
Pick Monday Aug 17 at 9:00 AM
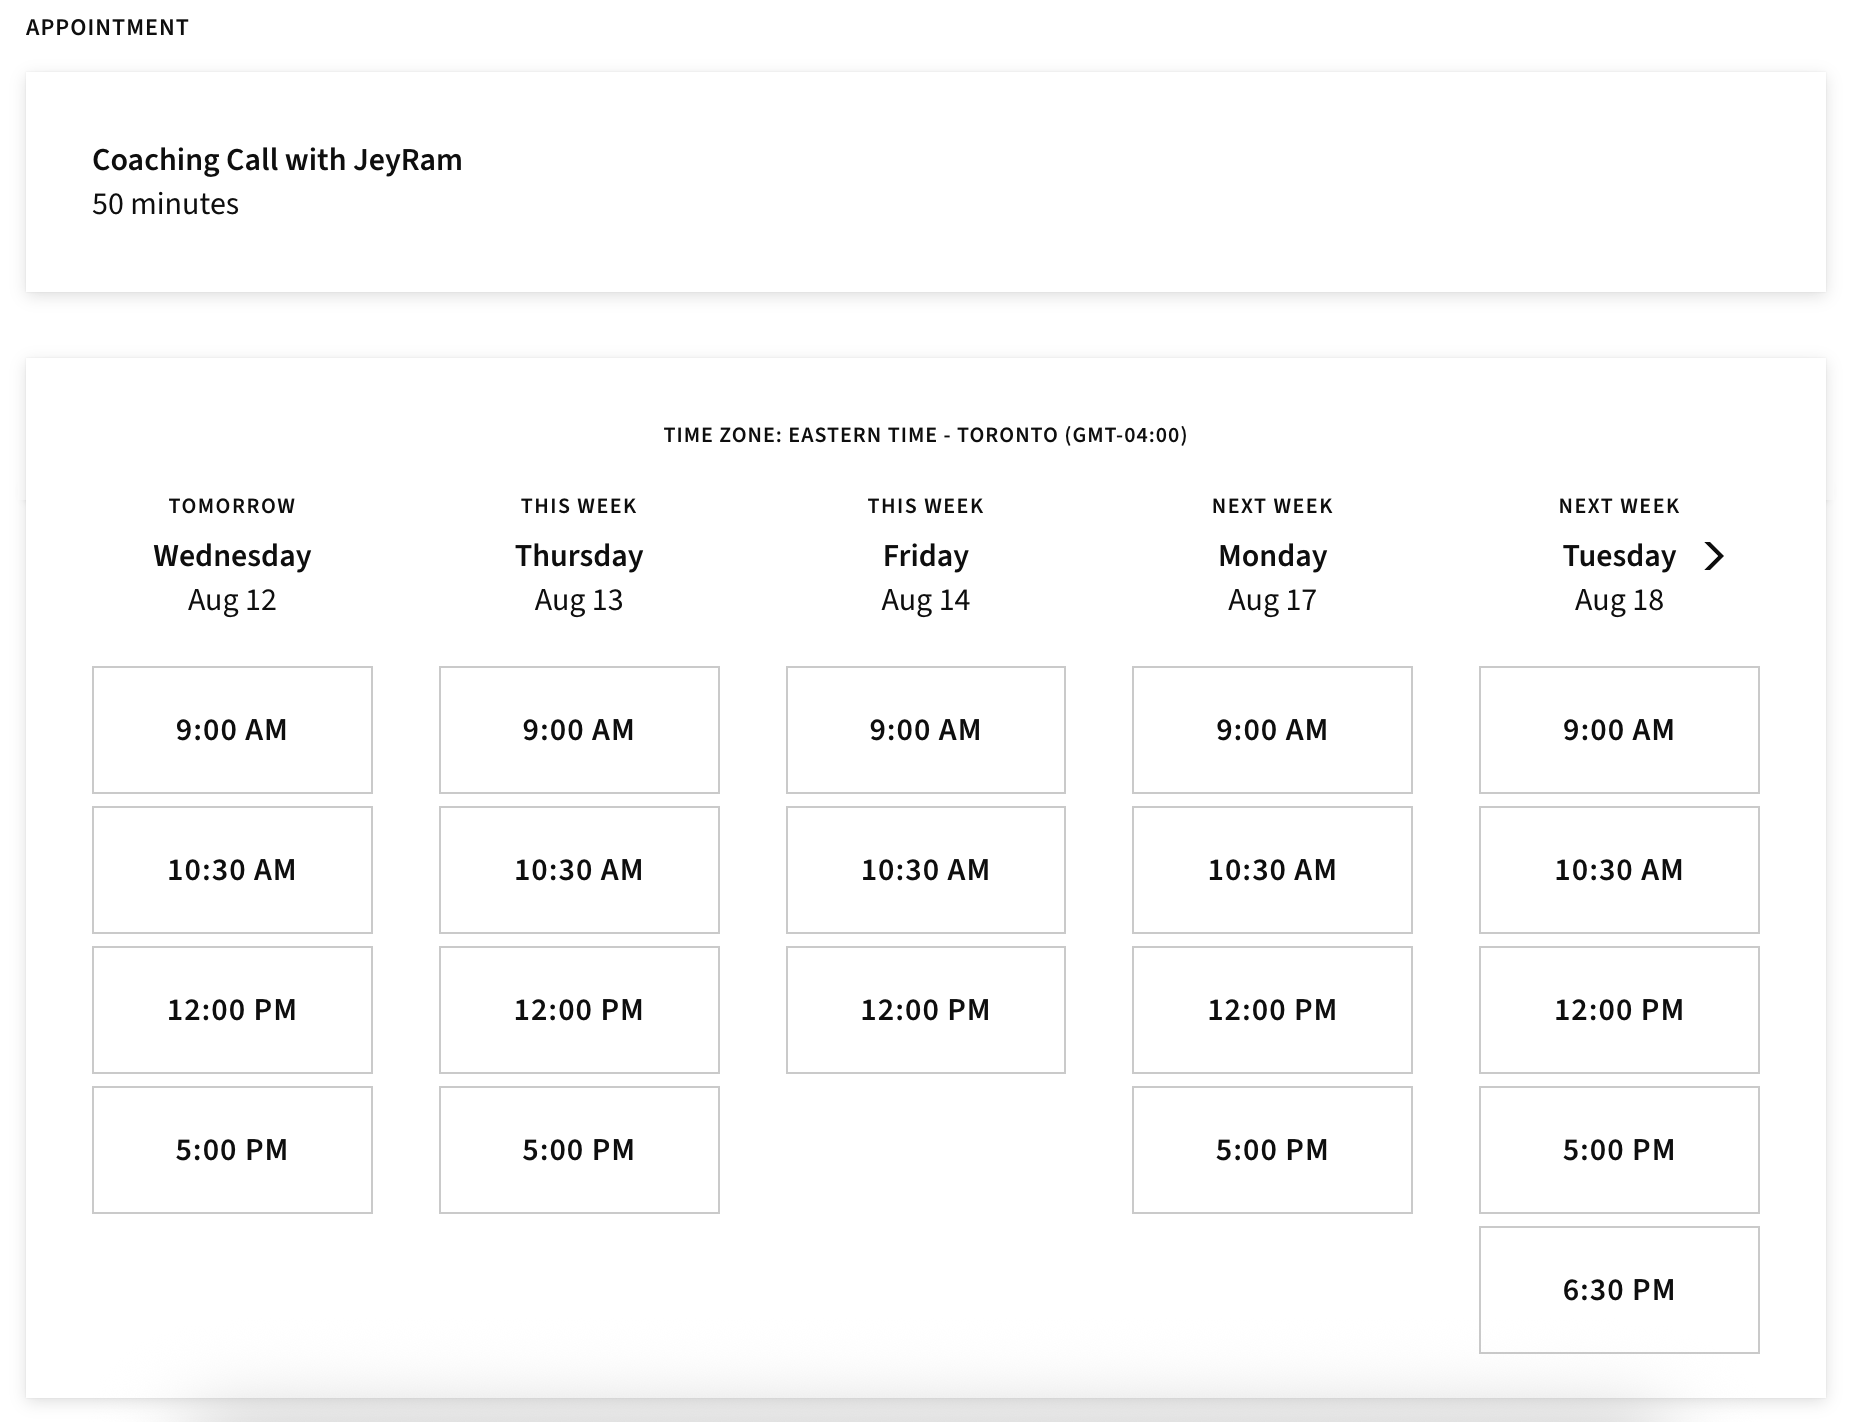pos(1272,730)
